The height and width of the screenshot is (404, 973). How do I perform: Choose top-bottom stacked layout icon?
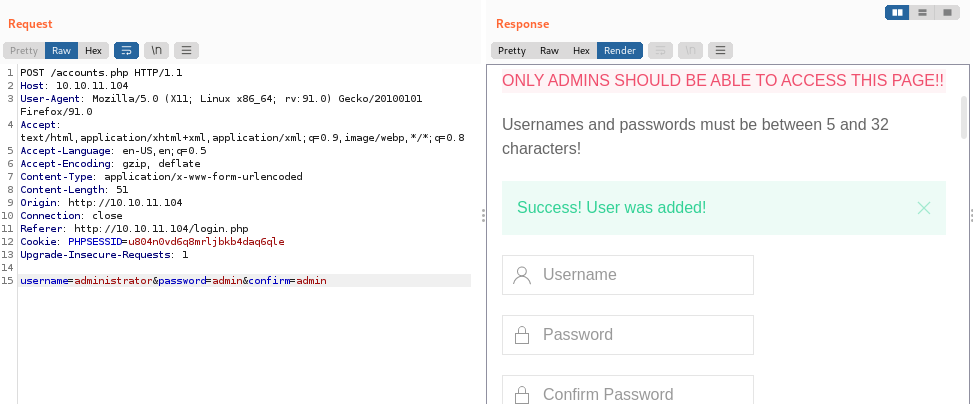922,12
